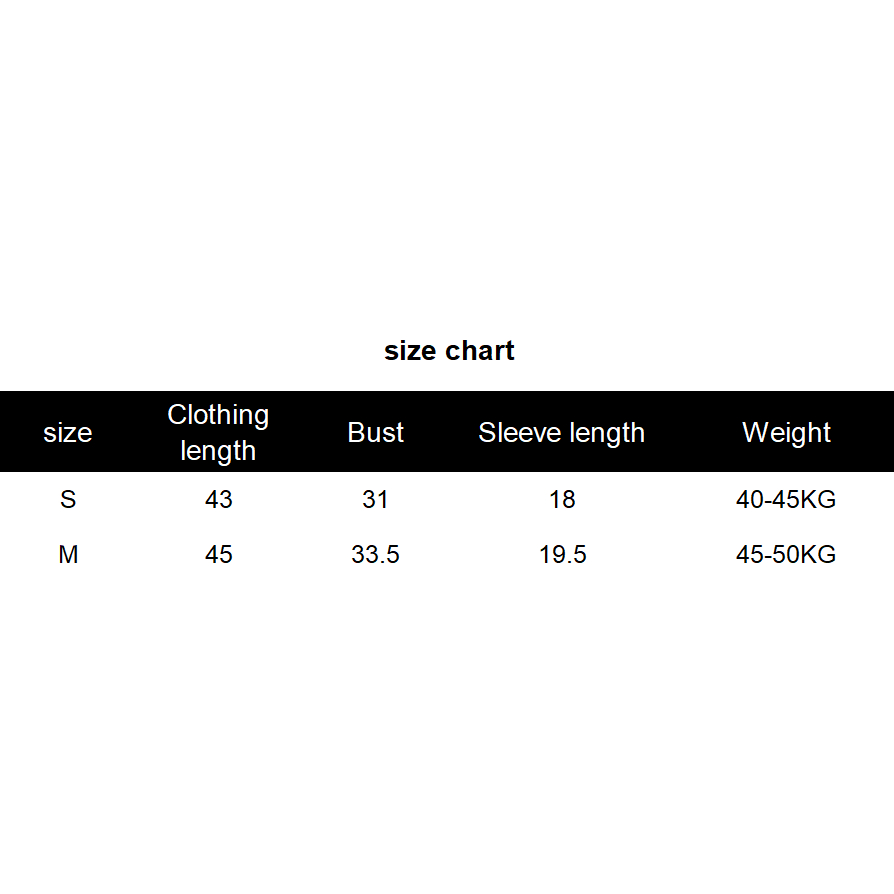Click the 'S' size row label
894x894 pixels.
(68, 499)
